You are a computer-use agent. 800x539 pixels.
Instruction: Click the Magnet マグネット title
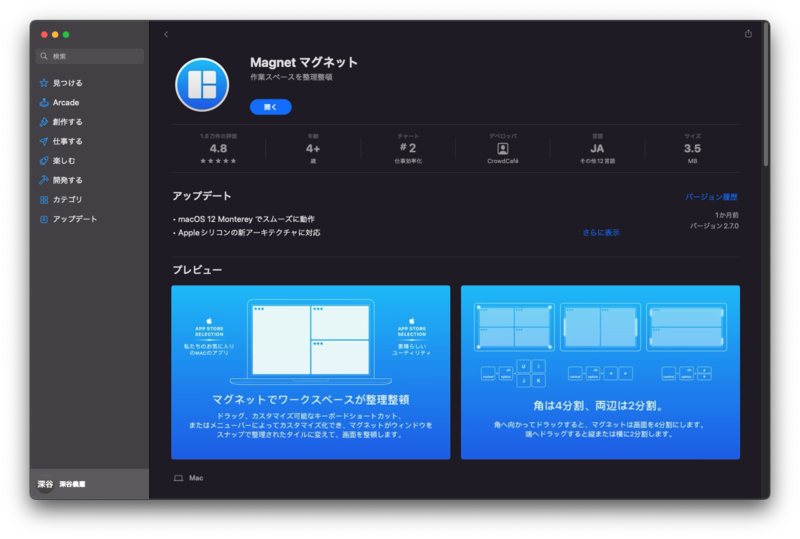304,62
